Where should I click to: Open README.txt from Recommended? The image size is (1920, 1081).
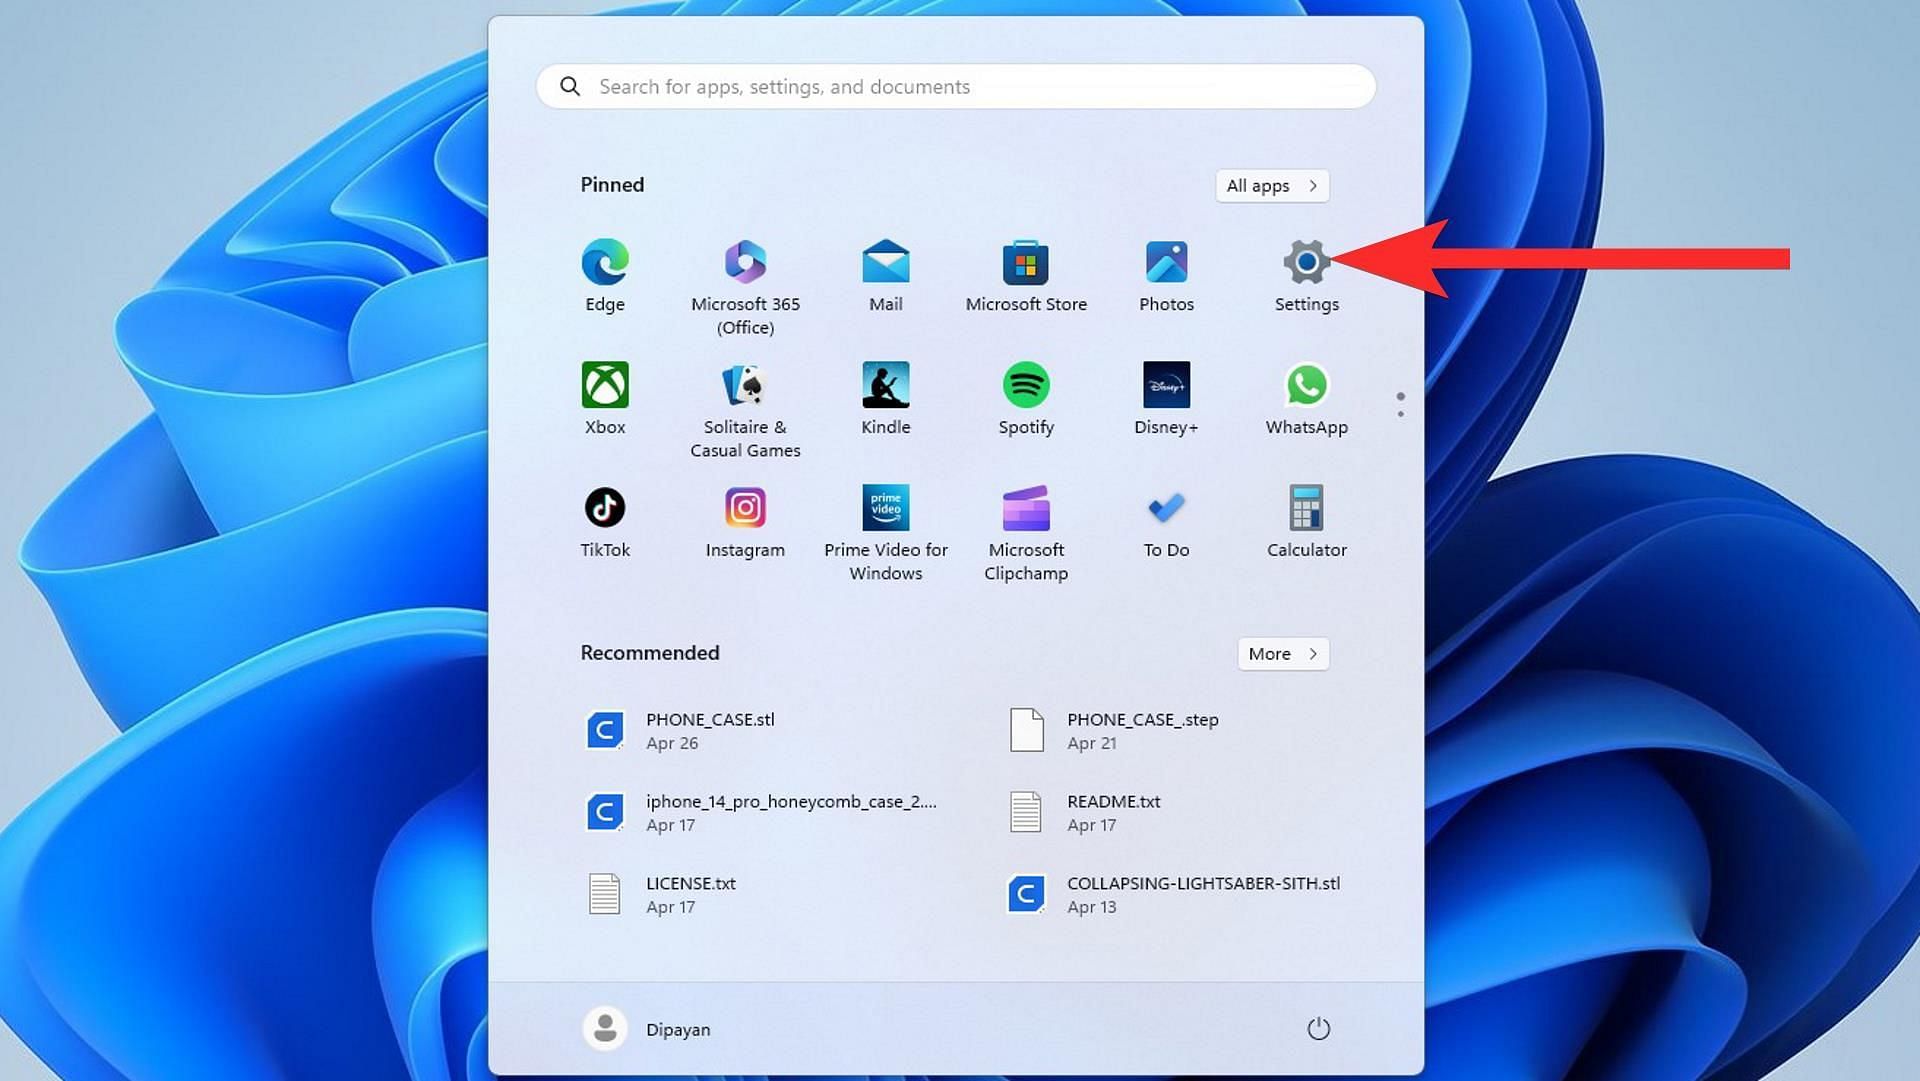tap(1113, 812)
